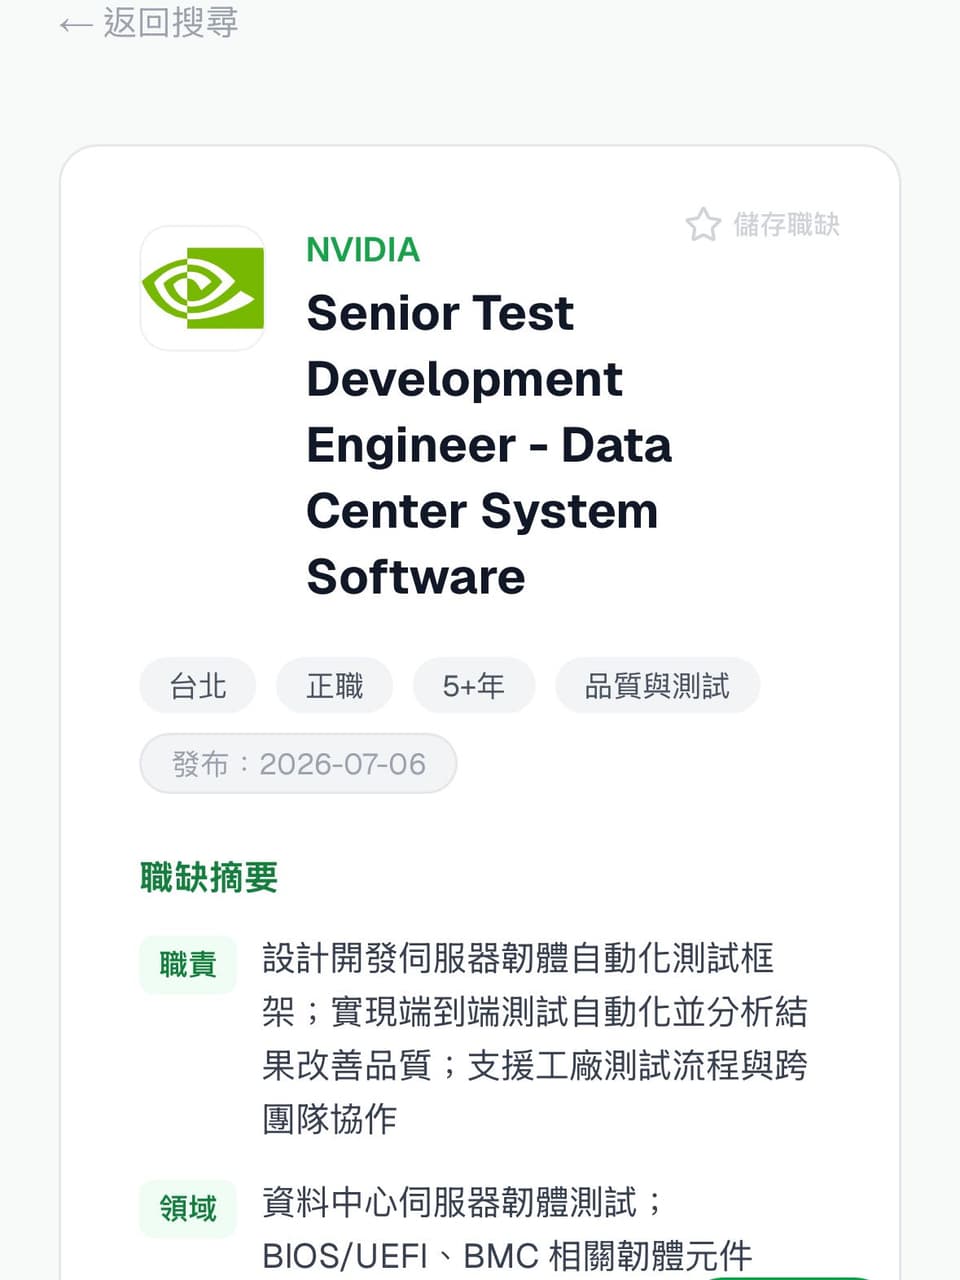960x1280 pixels.
Task: Click the green 職責 label badge
Action: pyautogui.click(x=188, y=964)
